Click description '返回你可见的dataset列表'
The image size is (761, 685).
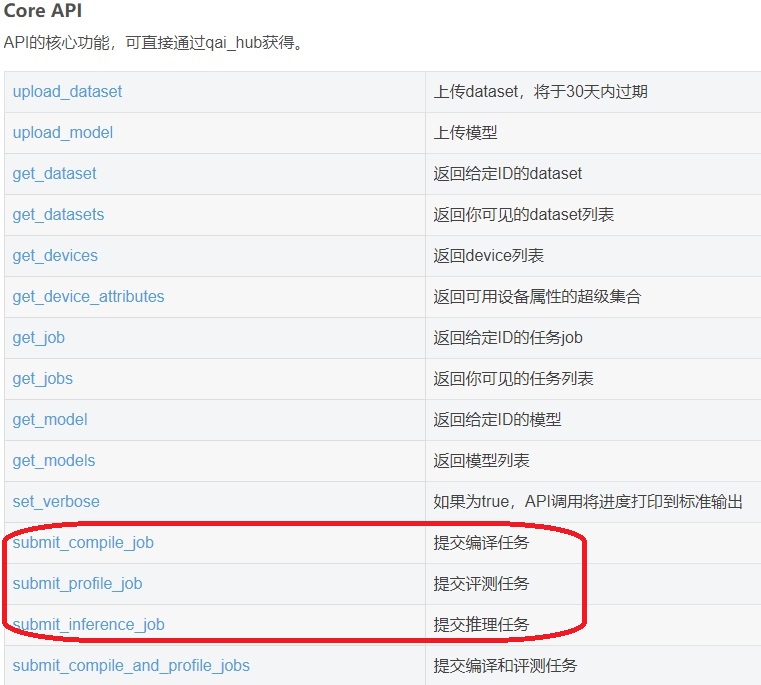click(524, 215)
